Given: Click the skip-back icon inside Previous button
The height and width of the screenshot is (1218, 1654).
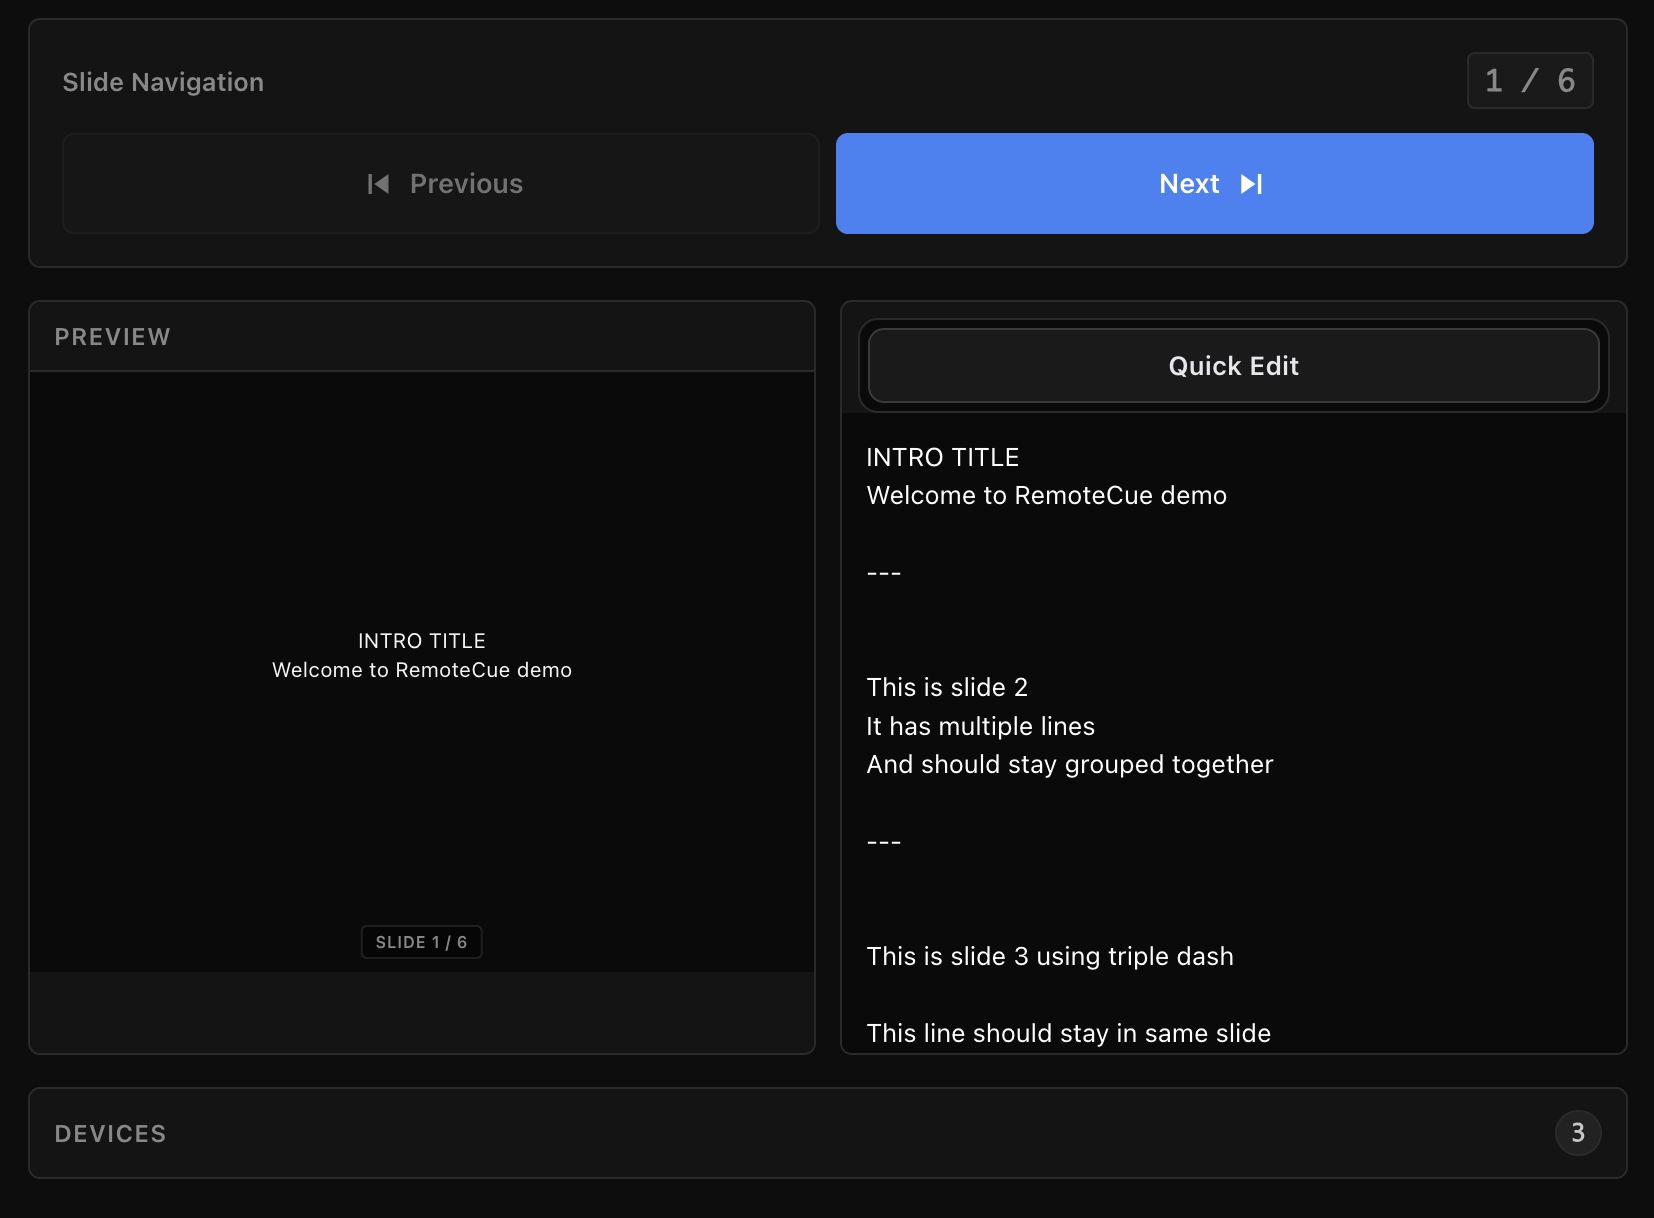Looking at the screenshot, I should 377,183.
